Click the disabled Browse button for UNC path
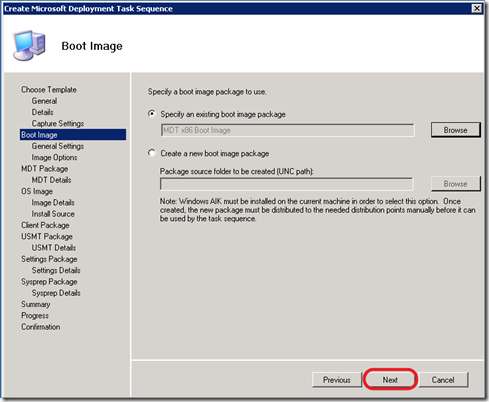The height and width of the screenshot is (402, 489). 455,184
